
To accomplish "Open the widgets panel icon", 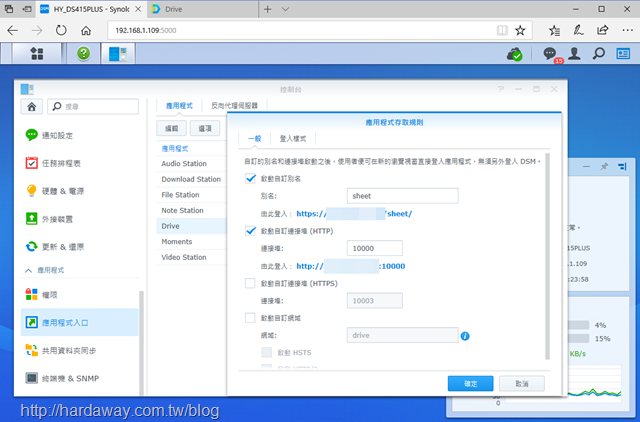I will coord(623,53).
